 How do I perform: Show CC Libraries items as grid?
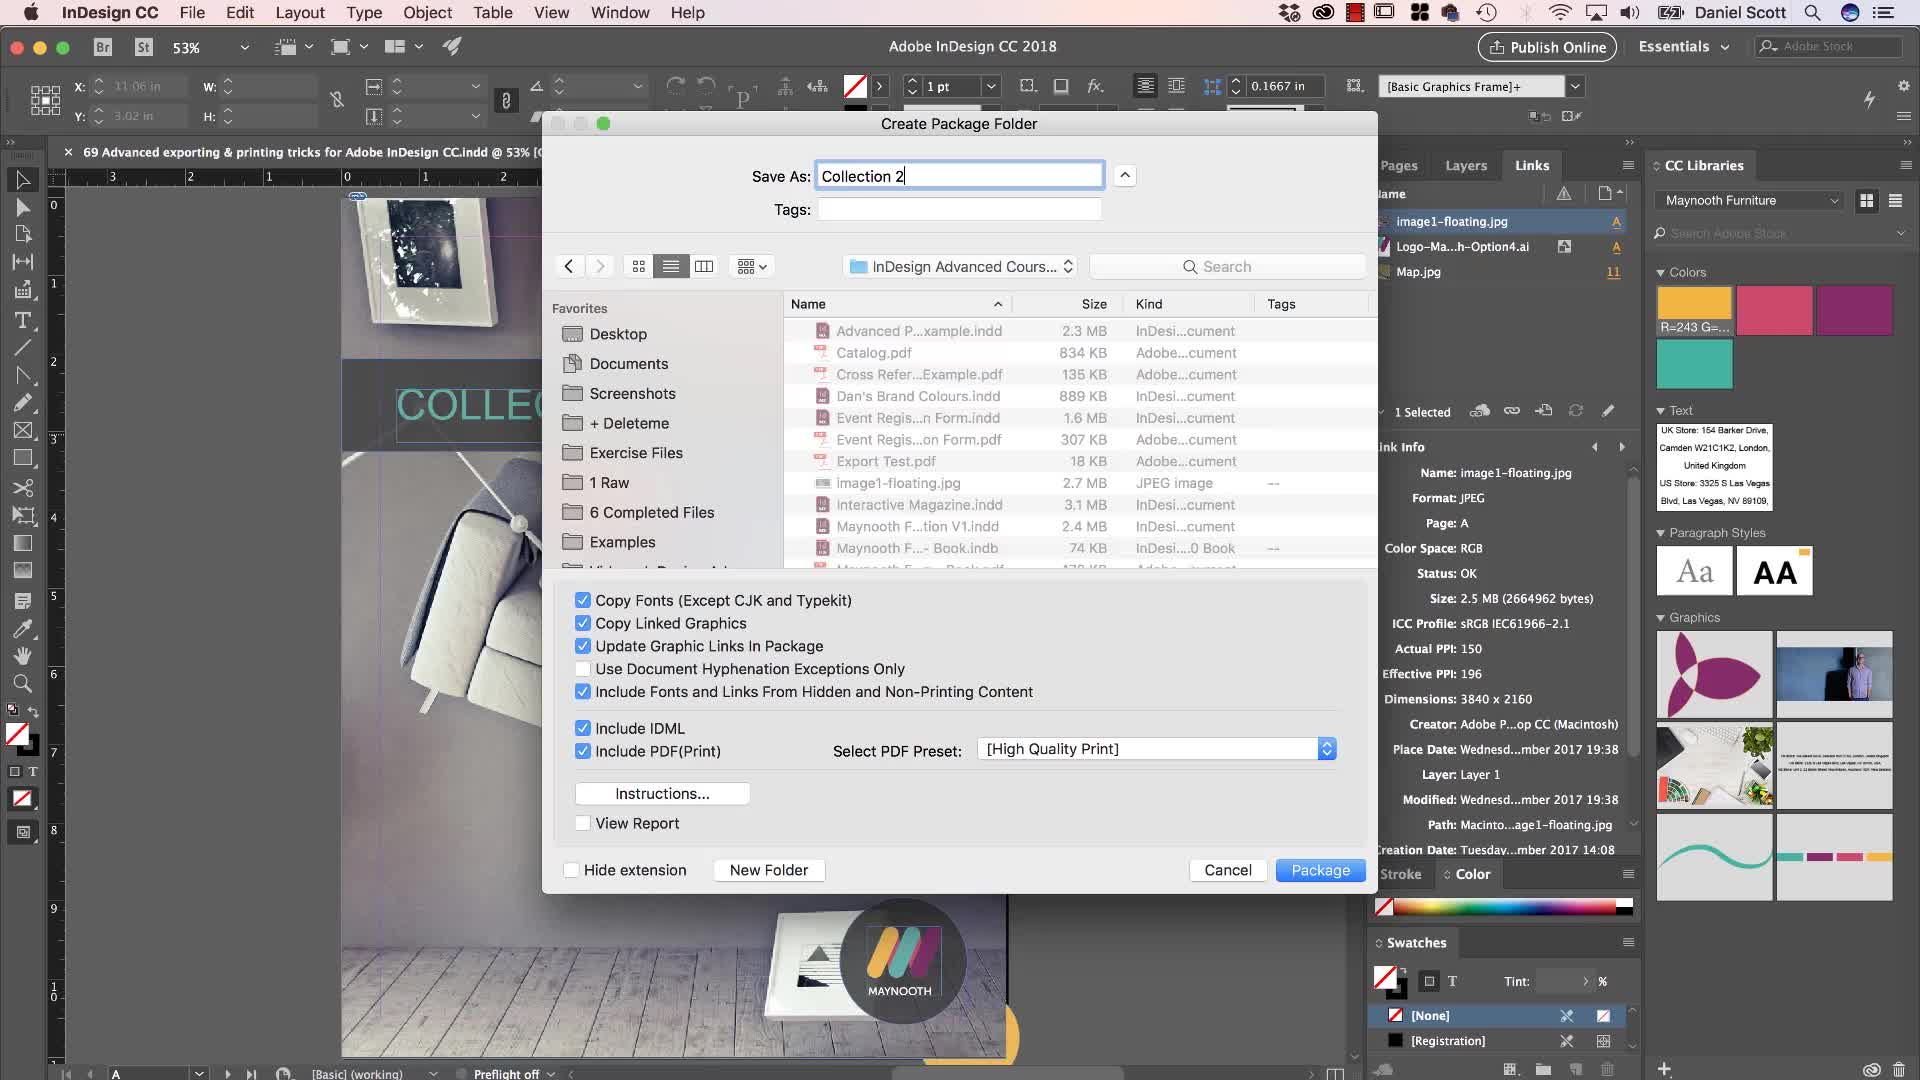point(1866,201)
